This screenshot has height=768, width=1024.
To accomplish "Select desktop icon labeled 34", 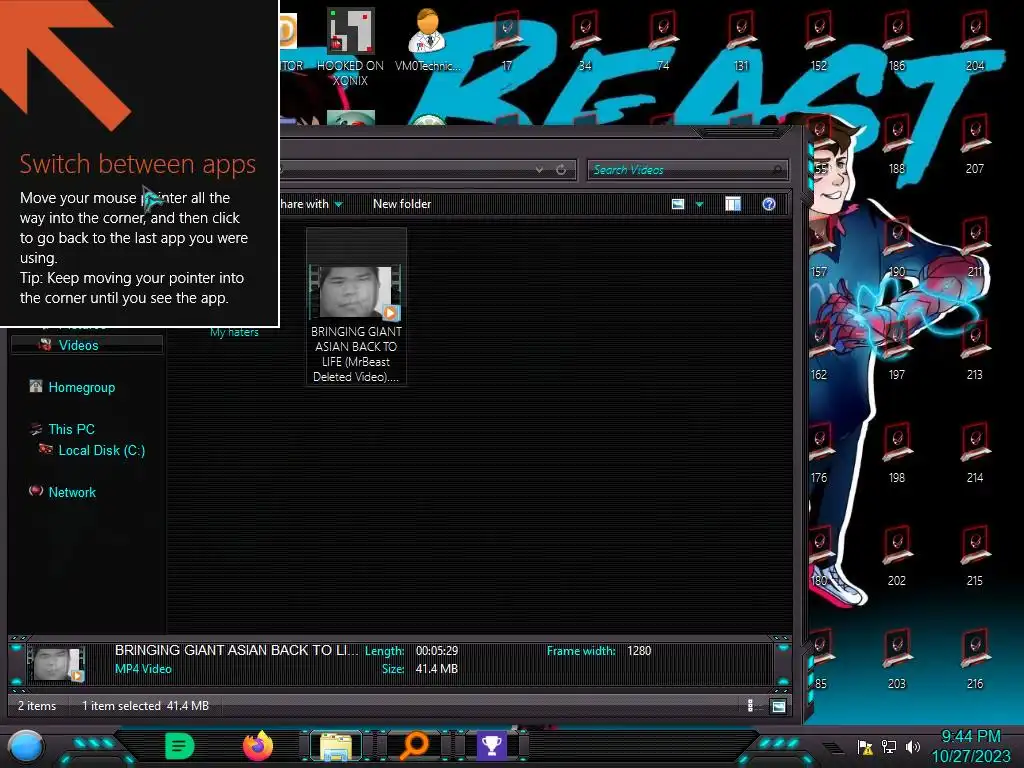I will [x=585, y=40].
